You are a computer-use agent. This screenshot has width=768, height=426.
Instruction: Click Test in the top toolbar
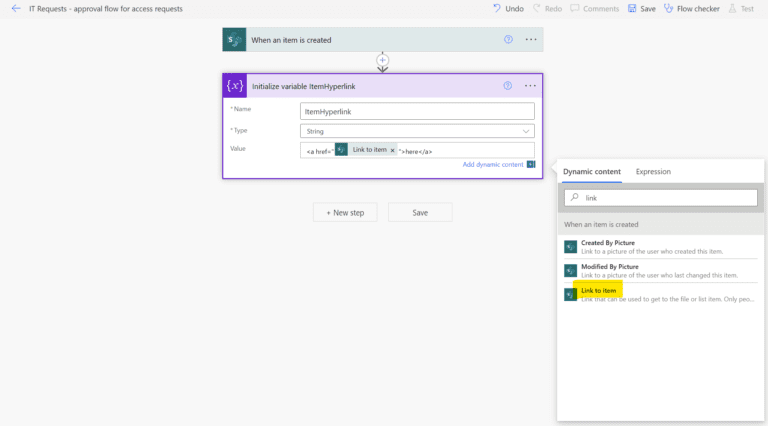(x=741, y=8)
